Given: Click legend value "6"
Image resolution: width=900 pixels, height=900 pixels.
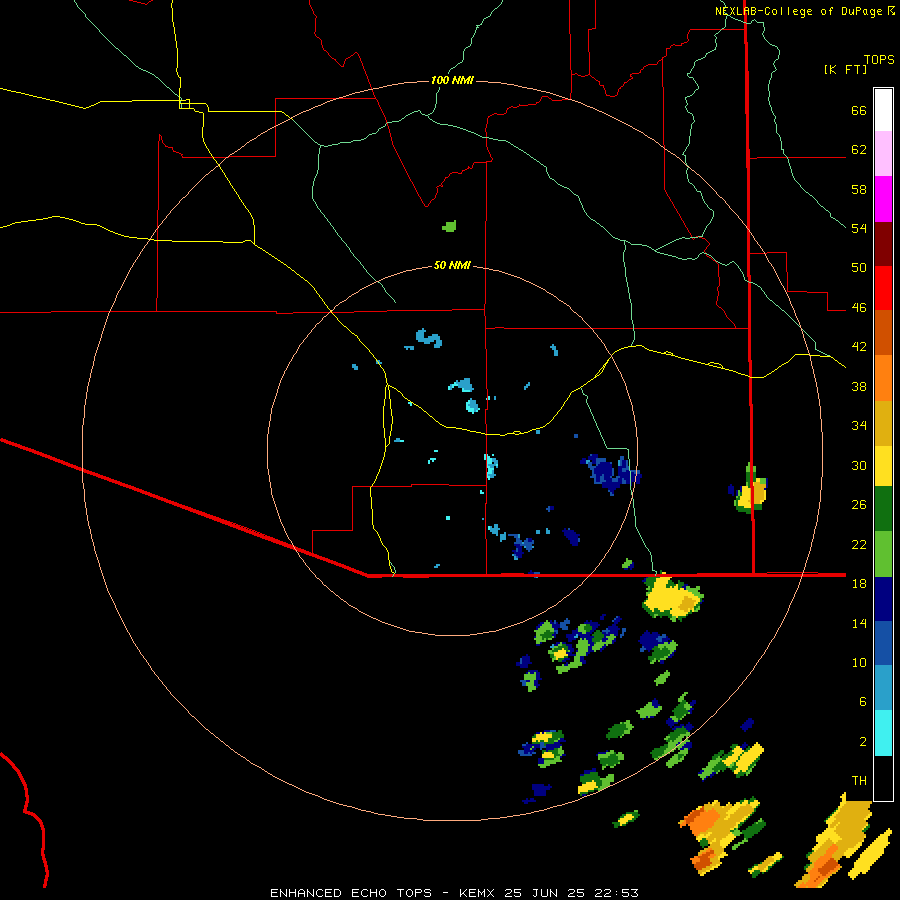Looking at the screenshot, I should coord(863,701).
